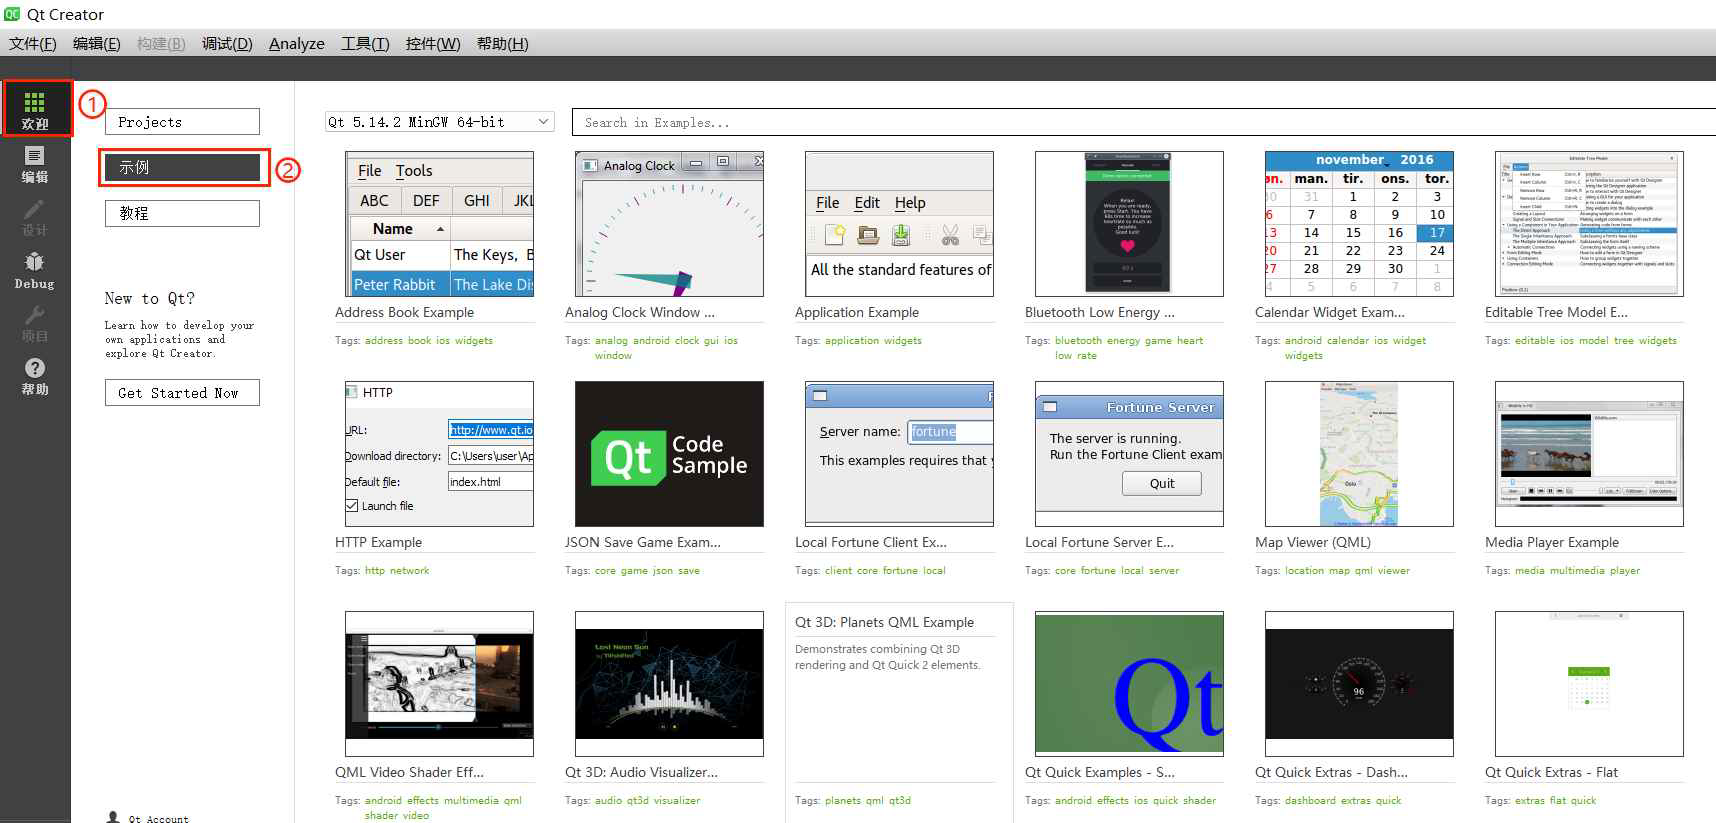The width and height of the screenshot is (1716, 823).
Task: Open the Bluetooth Low Energy example
Action: coord(1129,224)
